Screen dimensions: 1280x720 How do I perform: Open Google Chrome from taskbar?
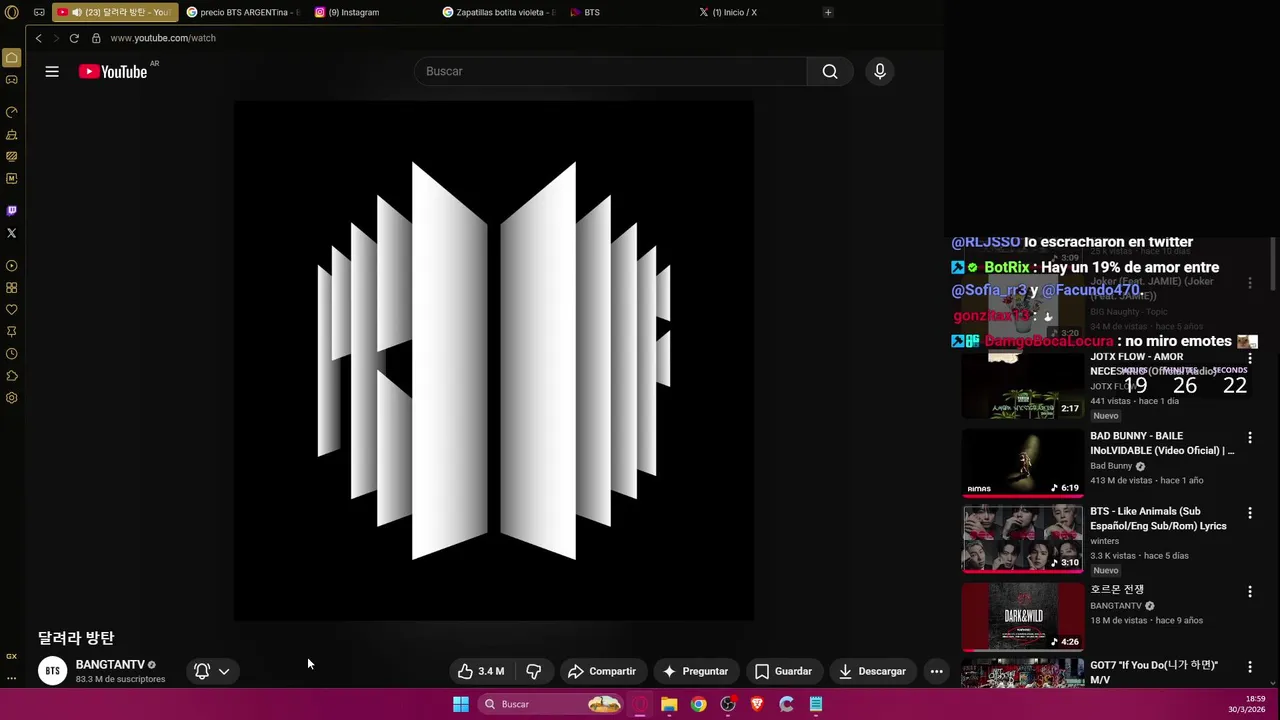[698, 704]
